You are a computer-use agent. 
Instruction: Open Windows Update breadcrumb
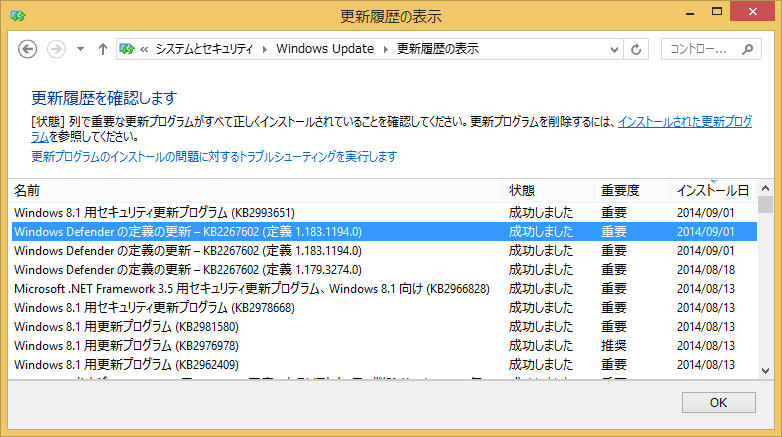[x=325, y=49]
